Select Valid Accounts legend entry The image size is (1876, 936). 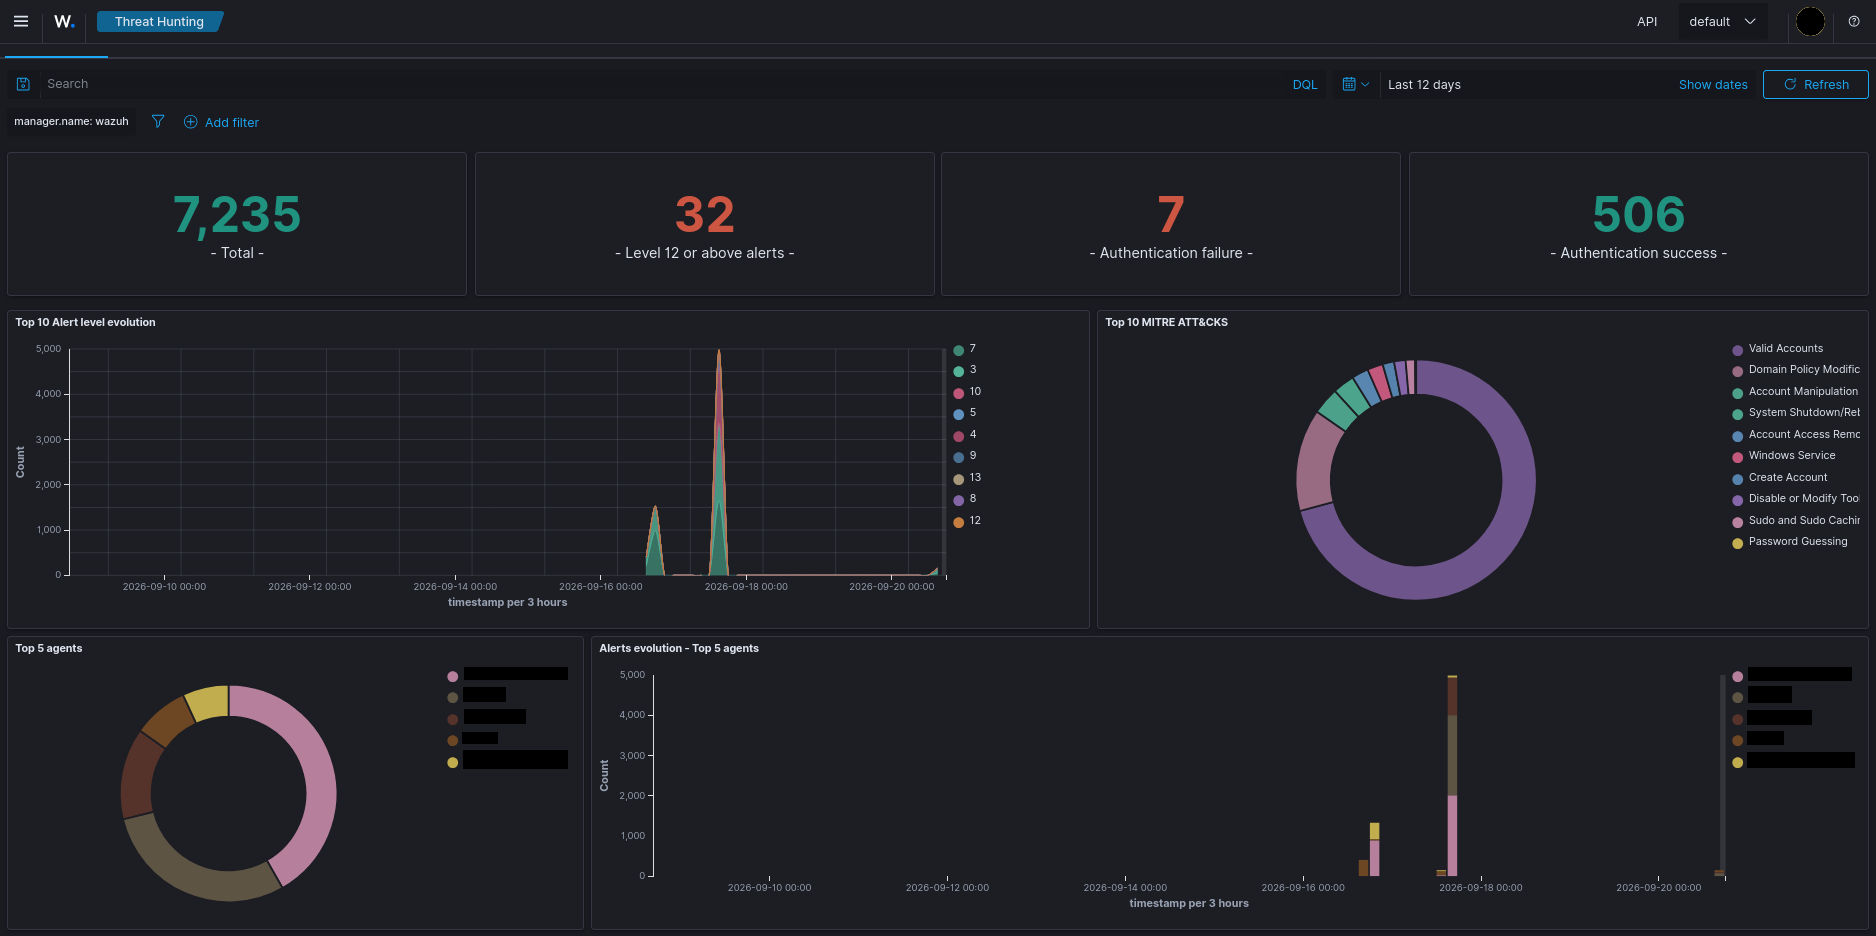point(1778,349)
